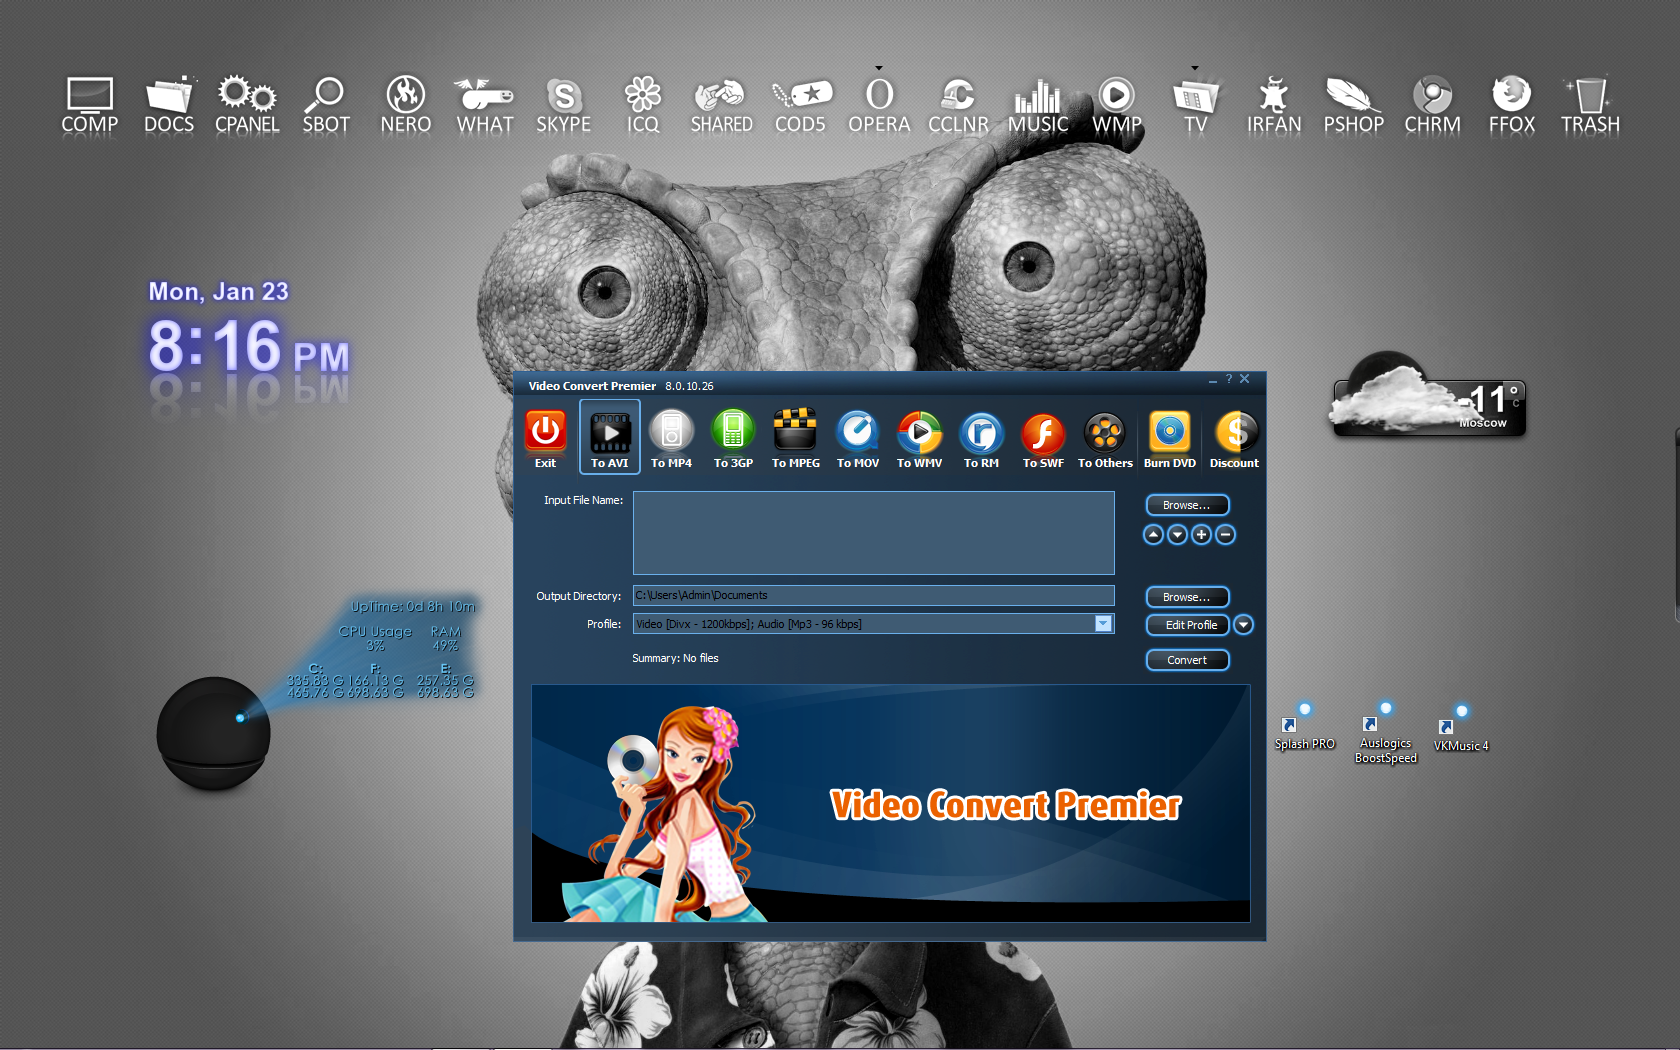Click the 8:16 PM clock widget

point(249,346)
